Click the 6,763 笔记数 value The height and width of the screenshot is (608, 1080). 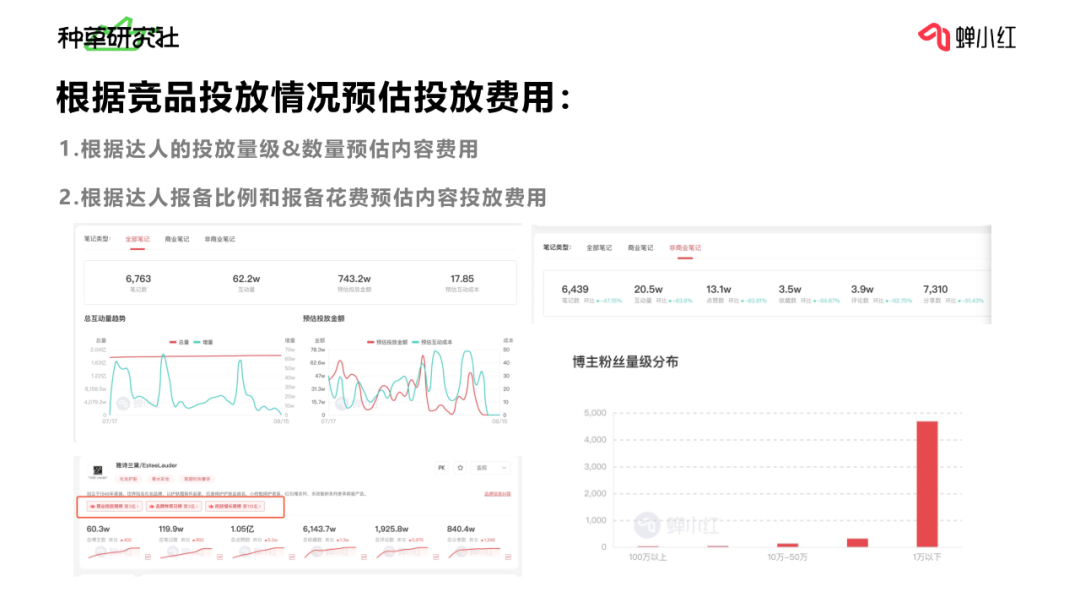click(x=138, y=279)
